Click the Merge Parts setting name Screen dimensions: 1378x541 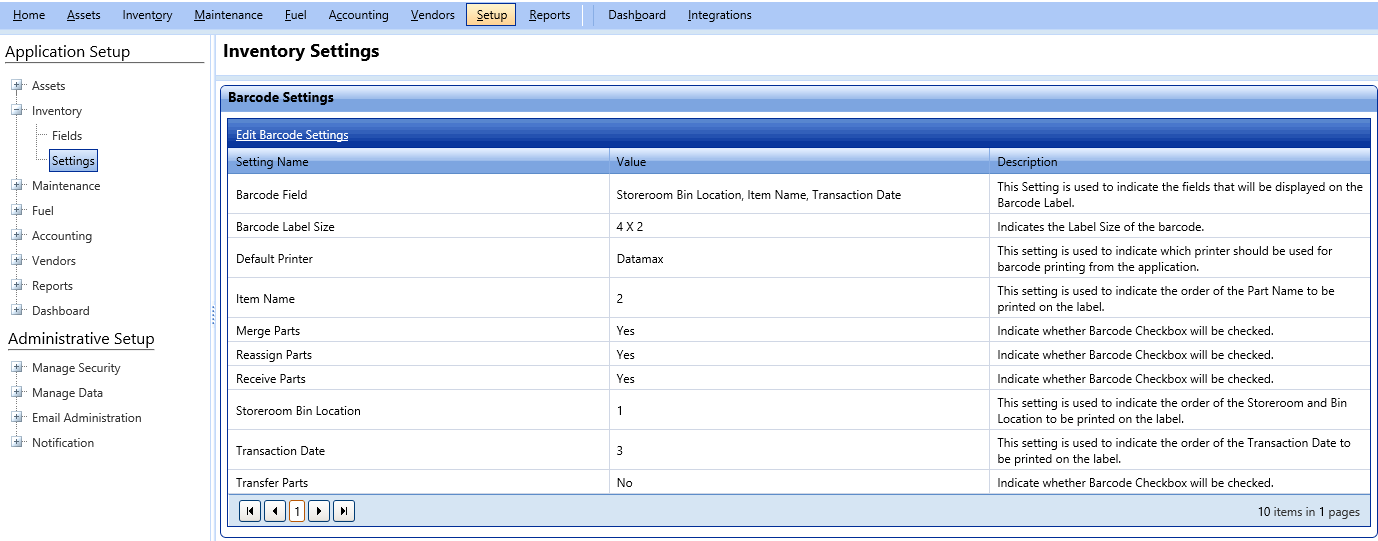[268, 331]
